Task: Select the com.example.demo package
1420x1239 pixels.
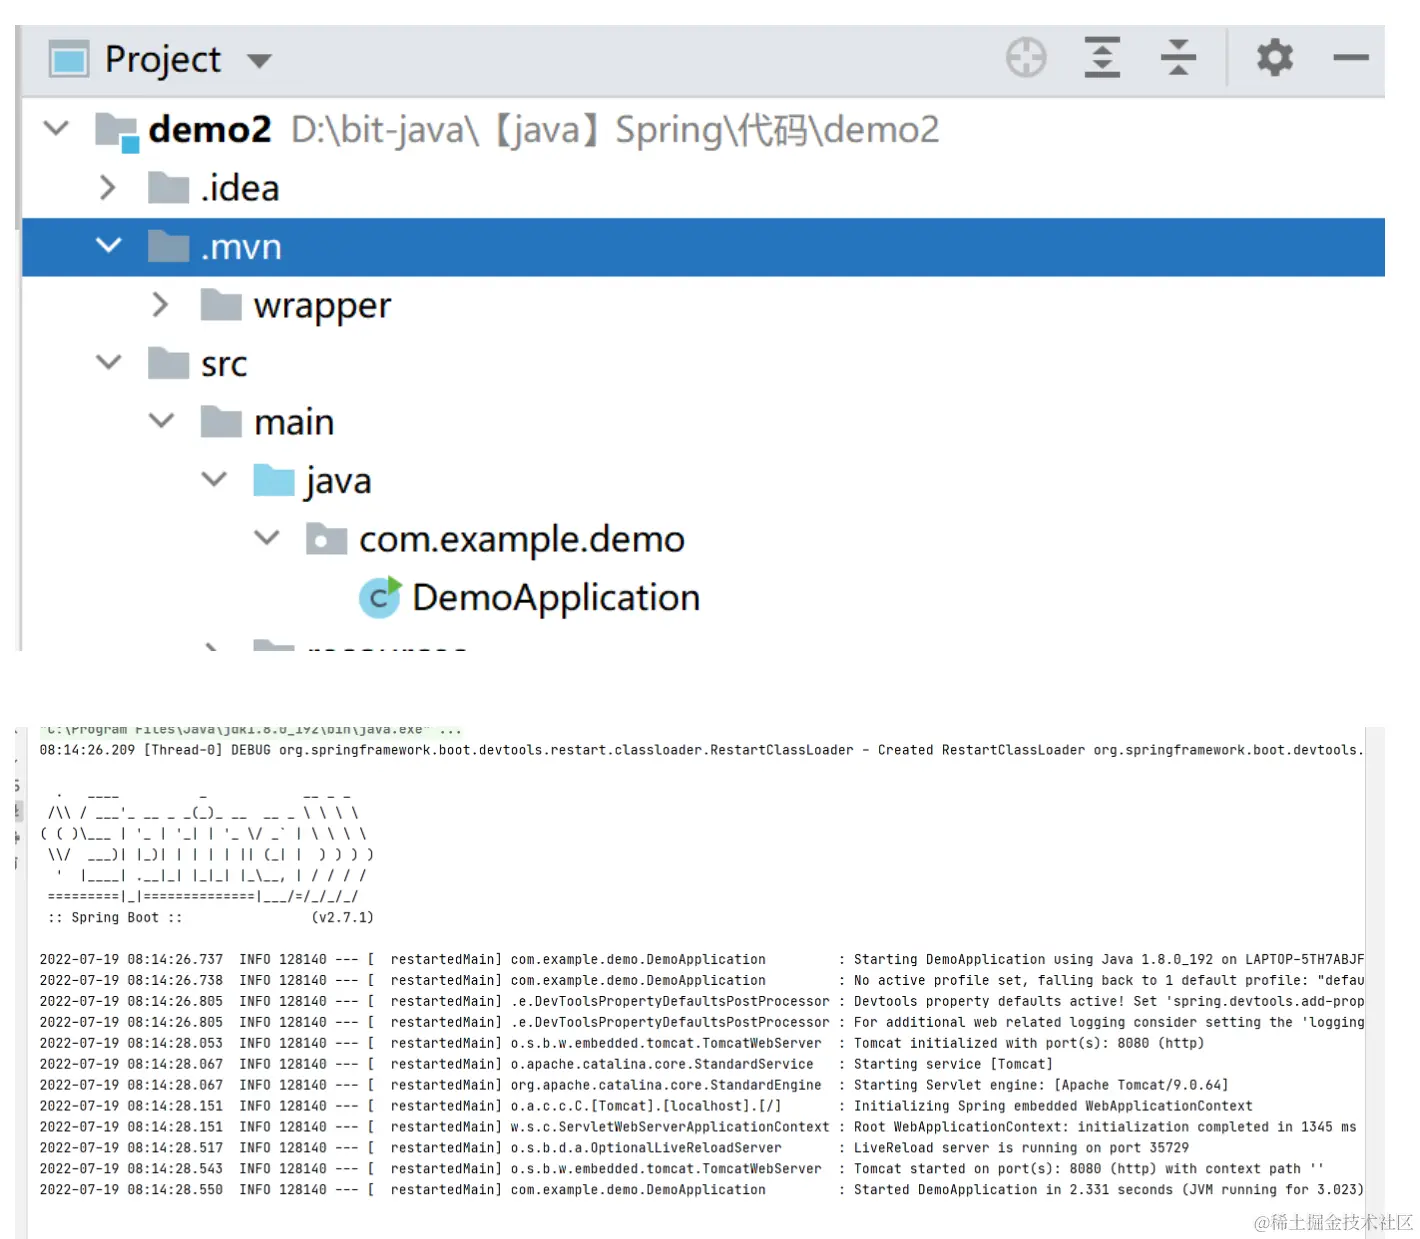Action: (x=522, y=539)
